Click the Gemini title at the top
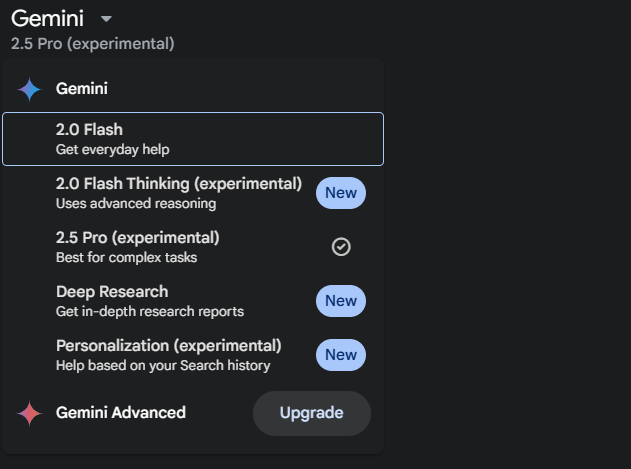Image resolution: width=631 pixels, height=469 pixels. pos(47,19)
